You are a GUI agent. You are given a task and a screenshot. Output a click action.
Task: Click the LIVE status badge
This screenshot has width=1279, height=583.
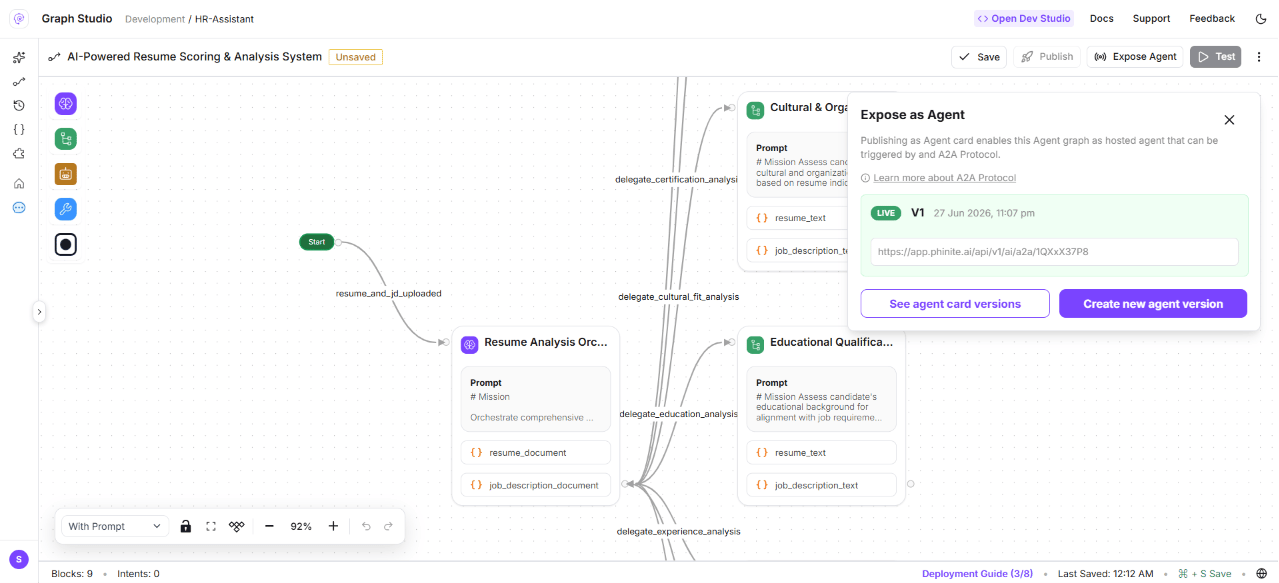(x=886, y=213)
